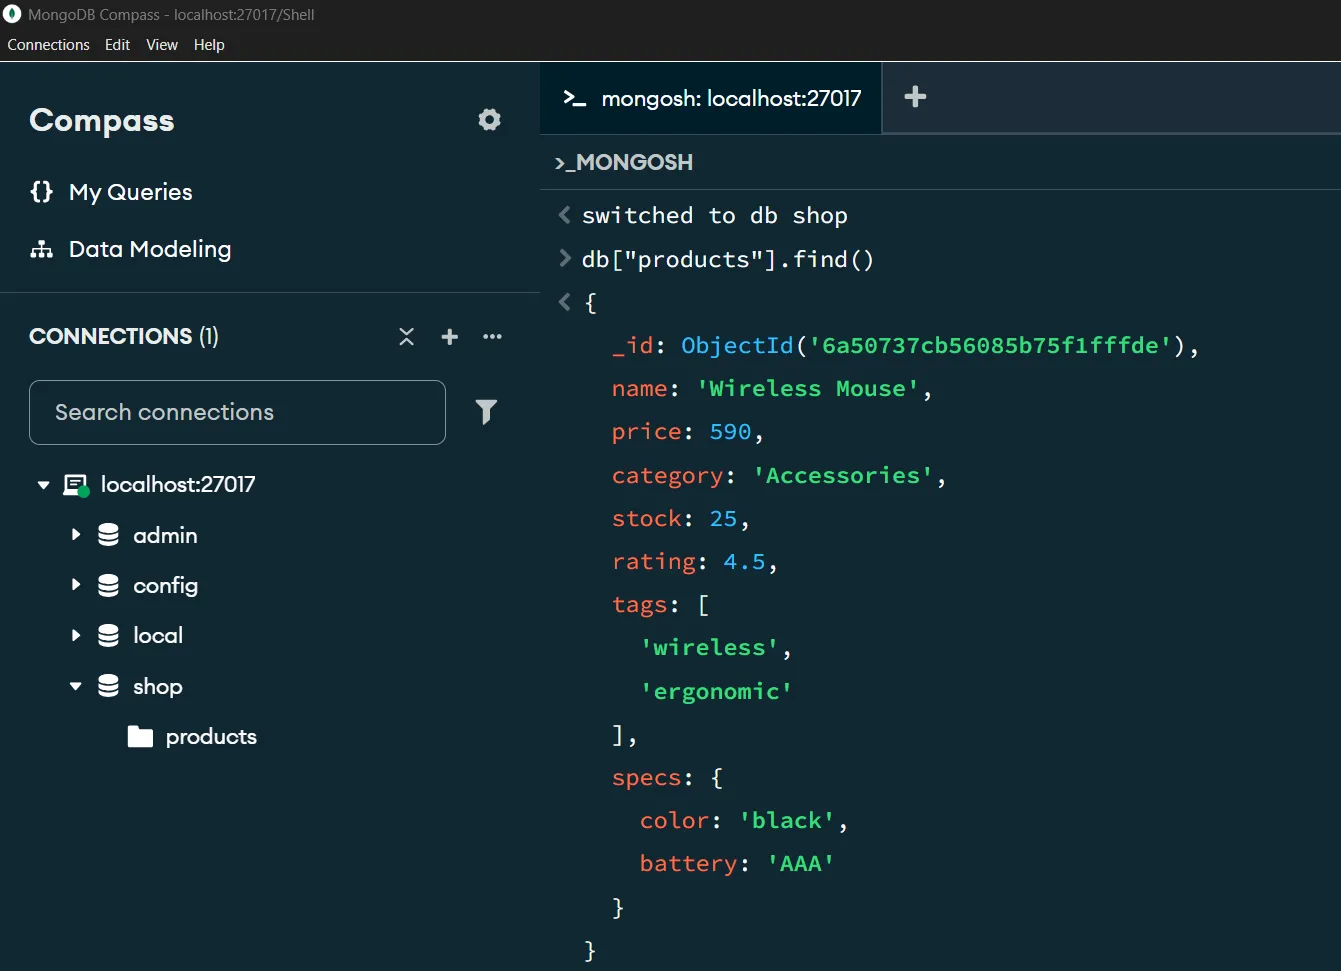
Task: Click the 'switched to db shop' output
Action: tap(715, 215)
